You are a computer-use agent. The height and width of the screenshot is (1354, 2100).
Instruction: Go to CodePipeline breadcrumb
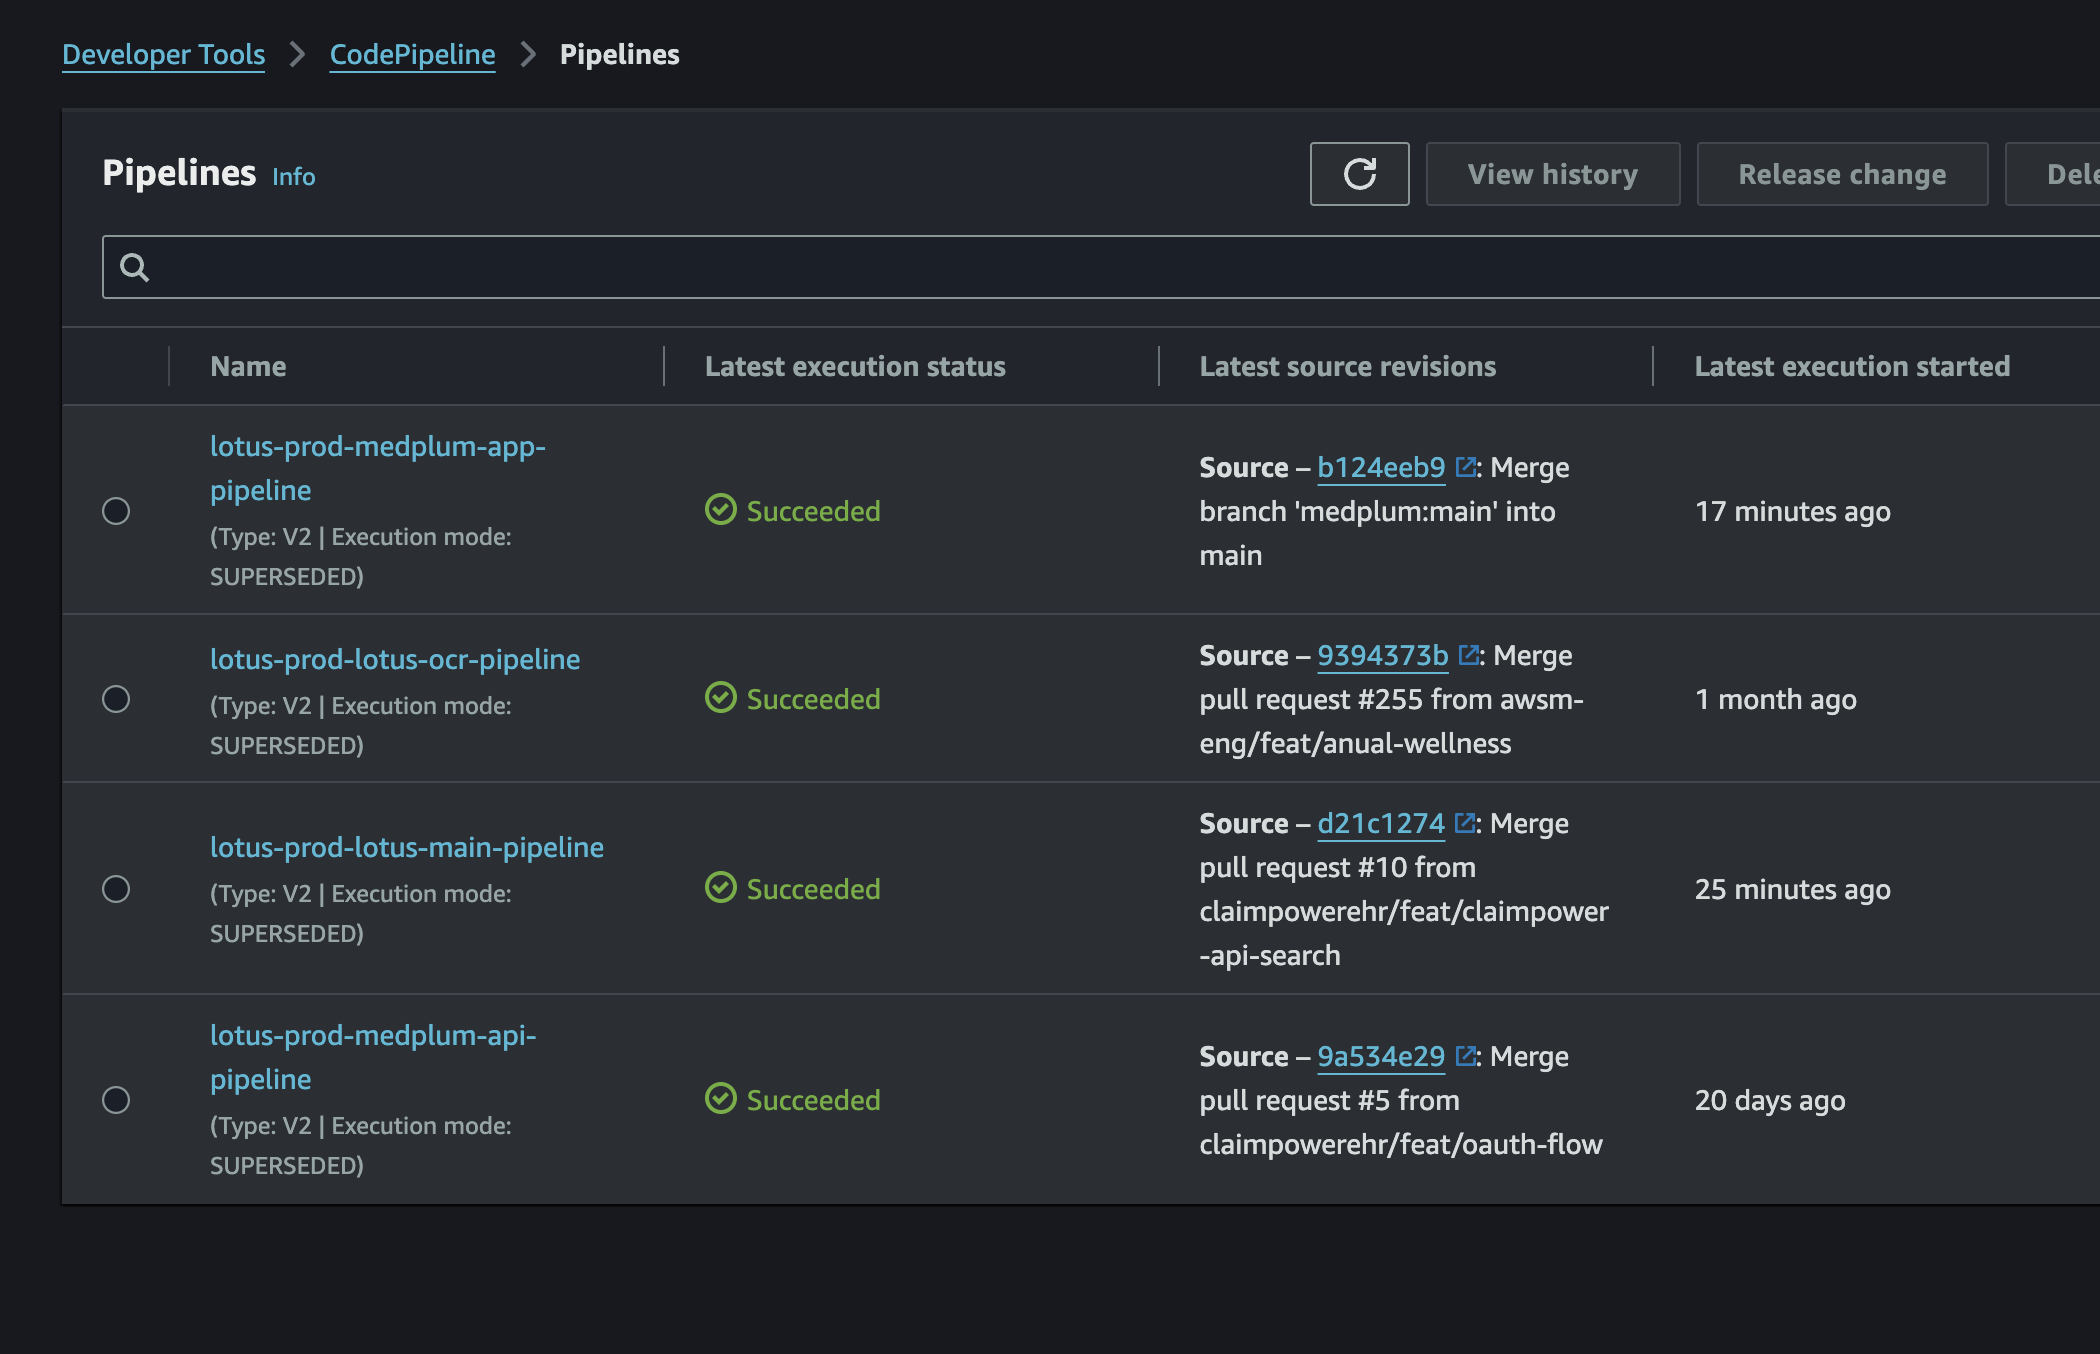tap(412, 54)
